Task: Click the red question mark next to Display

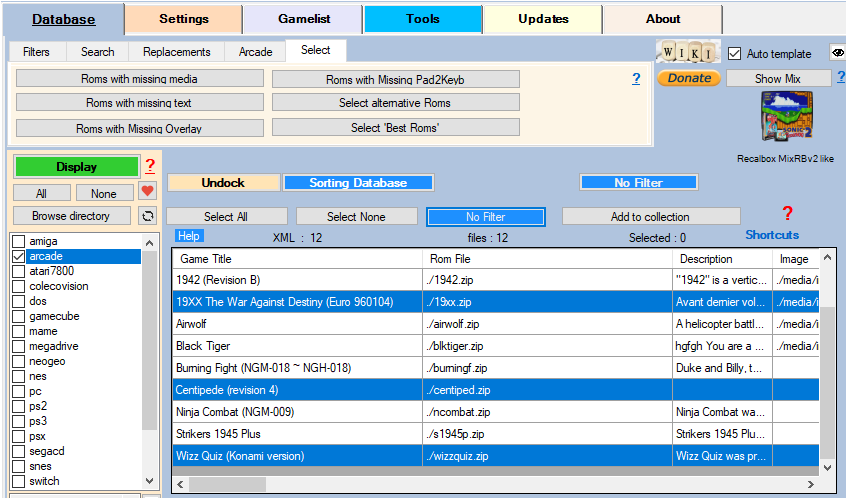Action: pos(150,166)
